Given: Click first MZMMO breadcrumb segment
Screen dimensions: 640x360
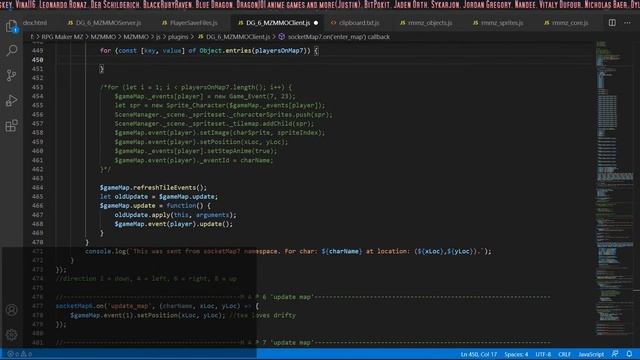Looking at the screenshot, I should [x=103, y=37].
